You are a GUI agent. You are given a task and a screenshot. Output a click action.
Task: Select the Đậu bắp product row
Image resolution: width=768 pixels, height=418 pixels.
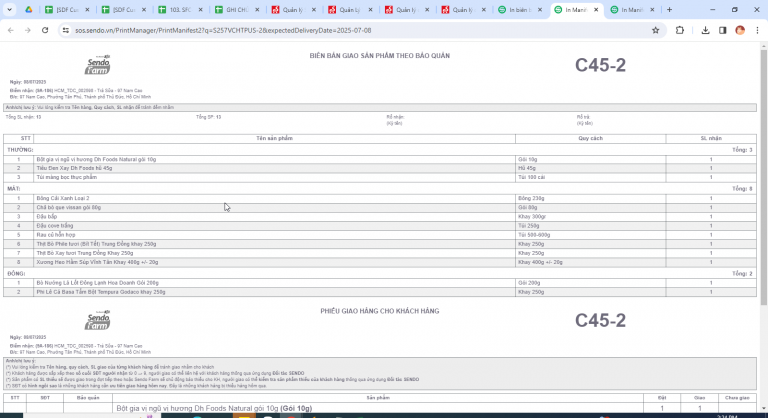click(x=380, y=217)
